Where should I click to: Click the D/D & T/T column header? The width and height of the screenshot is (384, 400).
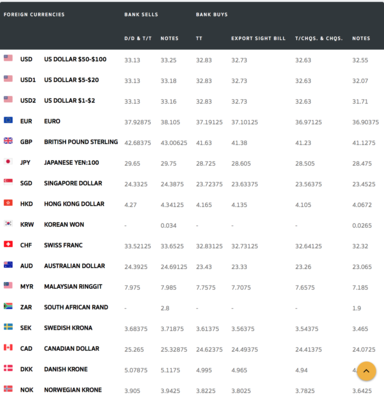(138, 38)
